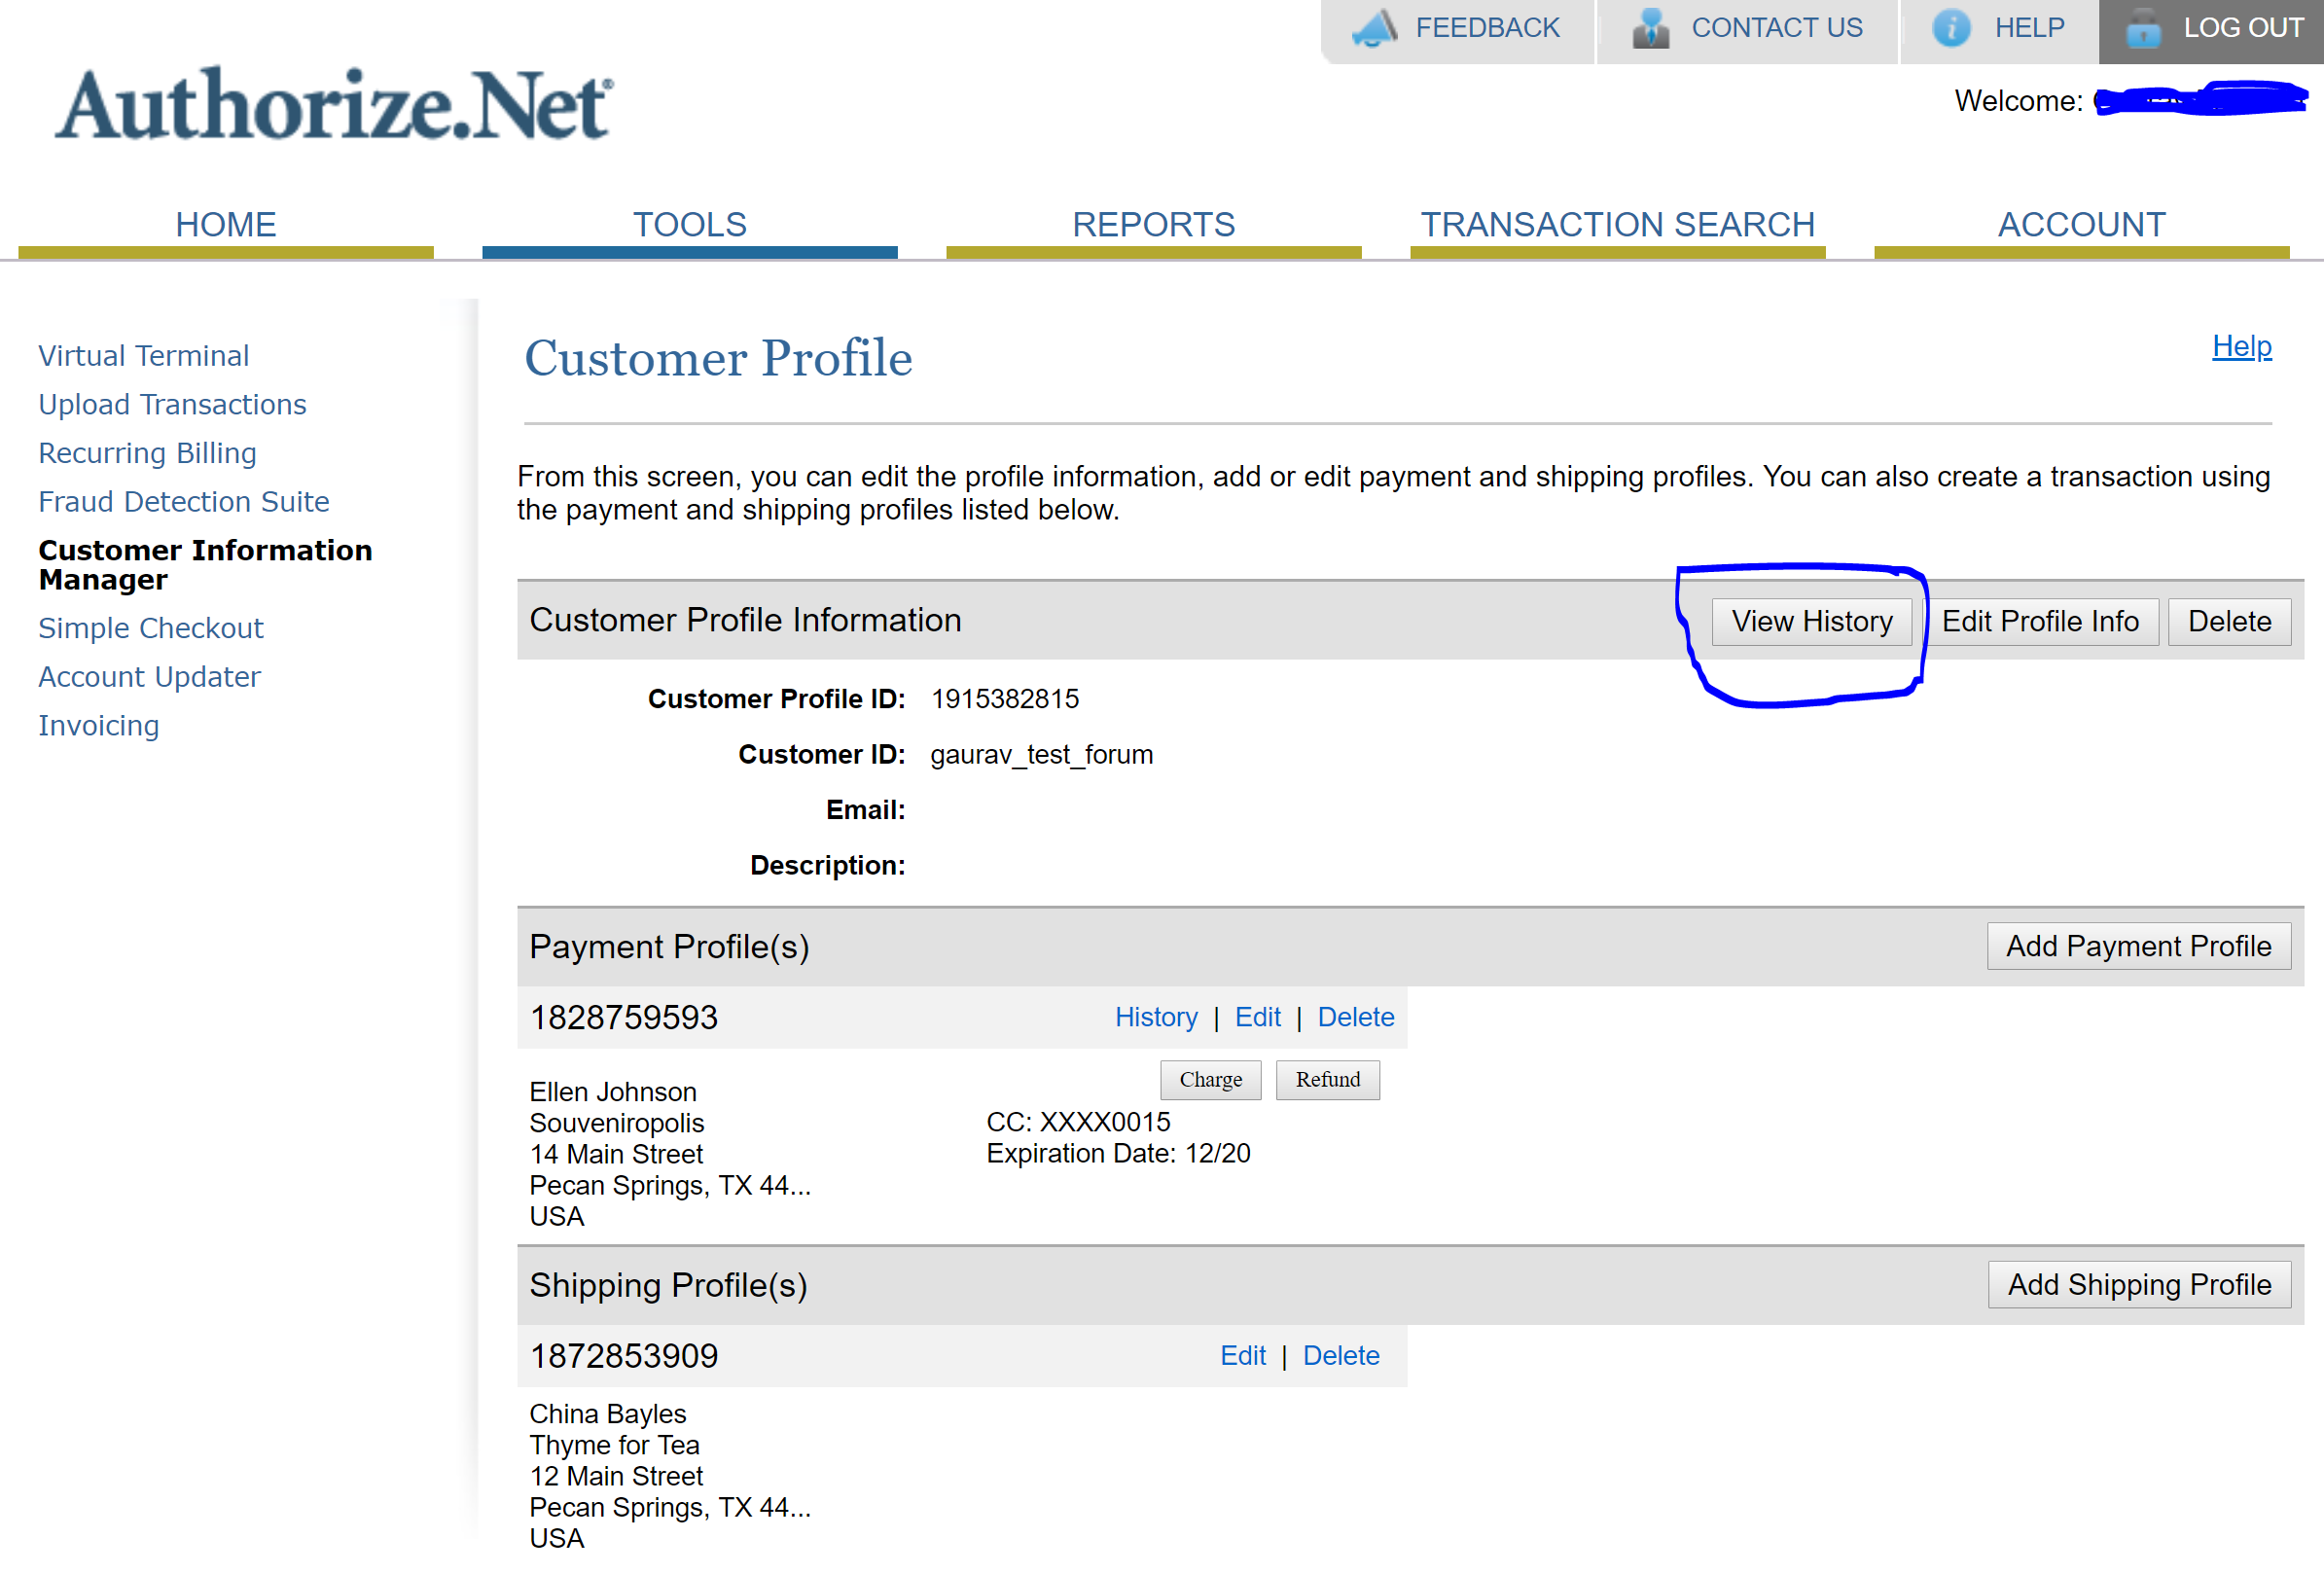Image resolution: width=2324 pixels, height=1574 pixels.
Task: Click Edit Profile Info button
Action: (x=2040, y=622)
